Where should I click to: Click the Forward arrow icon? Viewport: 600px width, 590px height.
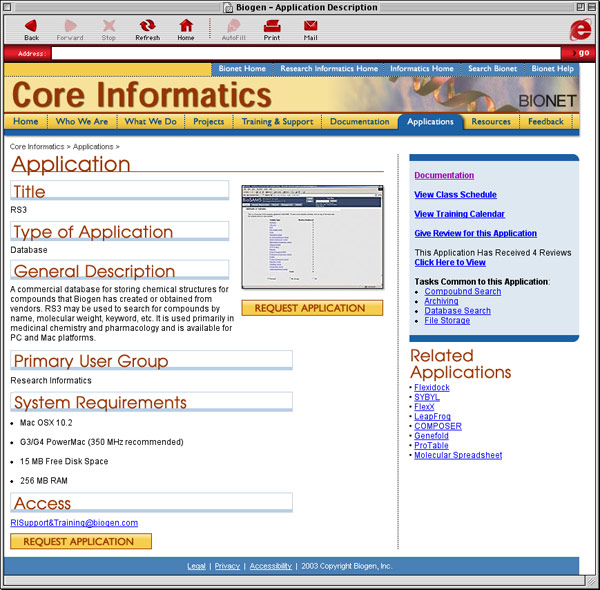[x=70, y=26]
